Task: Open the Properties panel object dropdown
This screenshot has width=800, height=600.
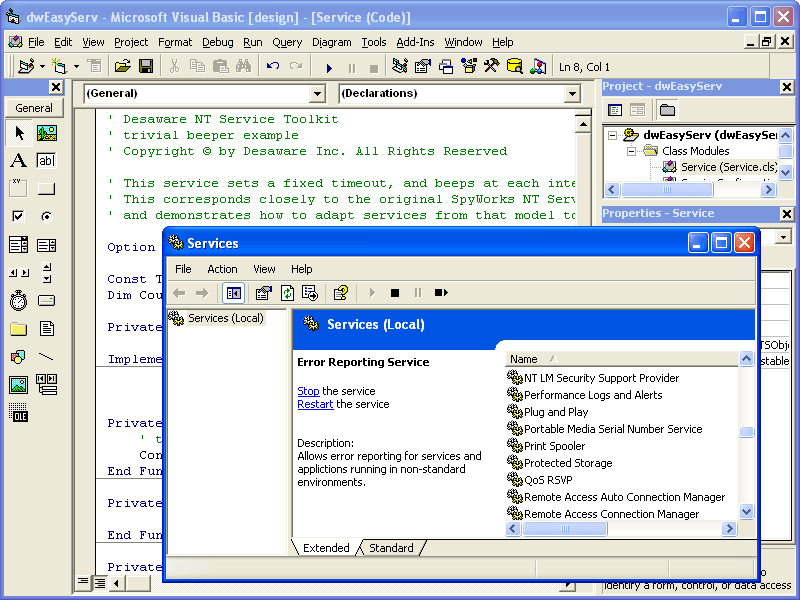Action: (783, 237)
